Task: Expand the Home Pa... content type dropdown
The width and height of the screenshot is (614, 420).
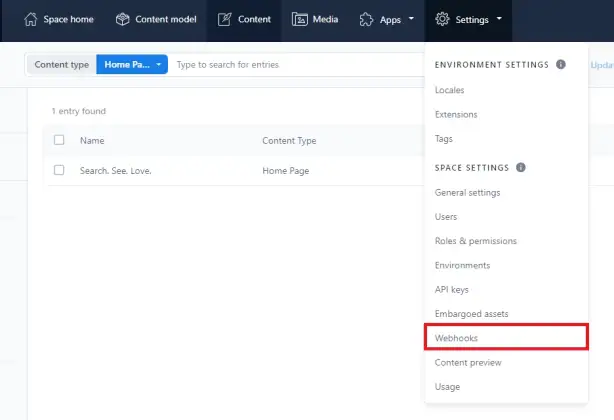Action: point(132,64)
